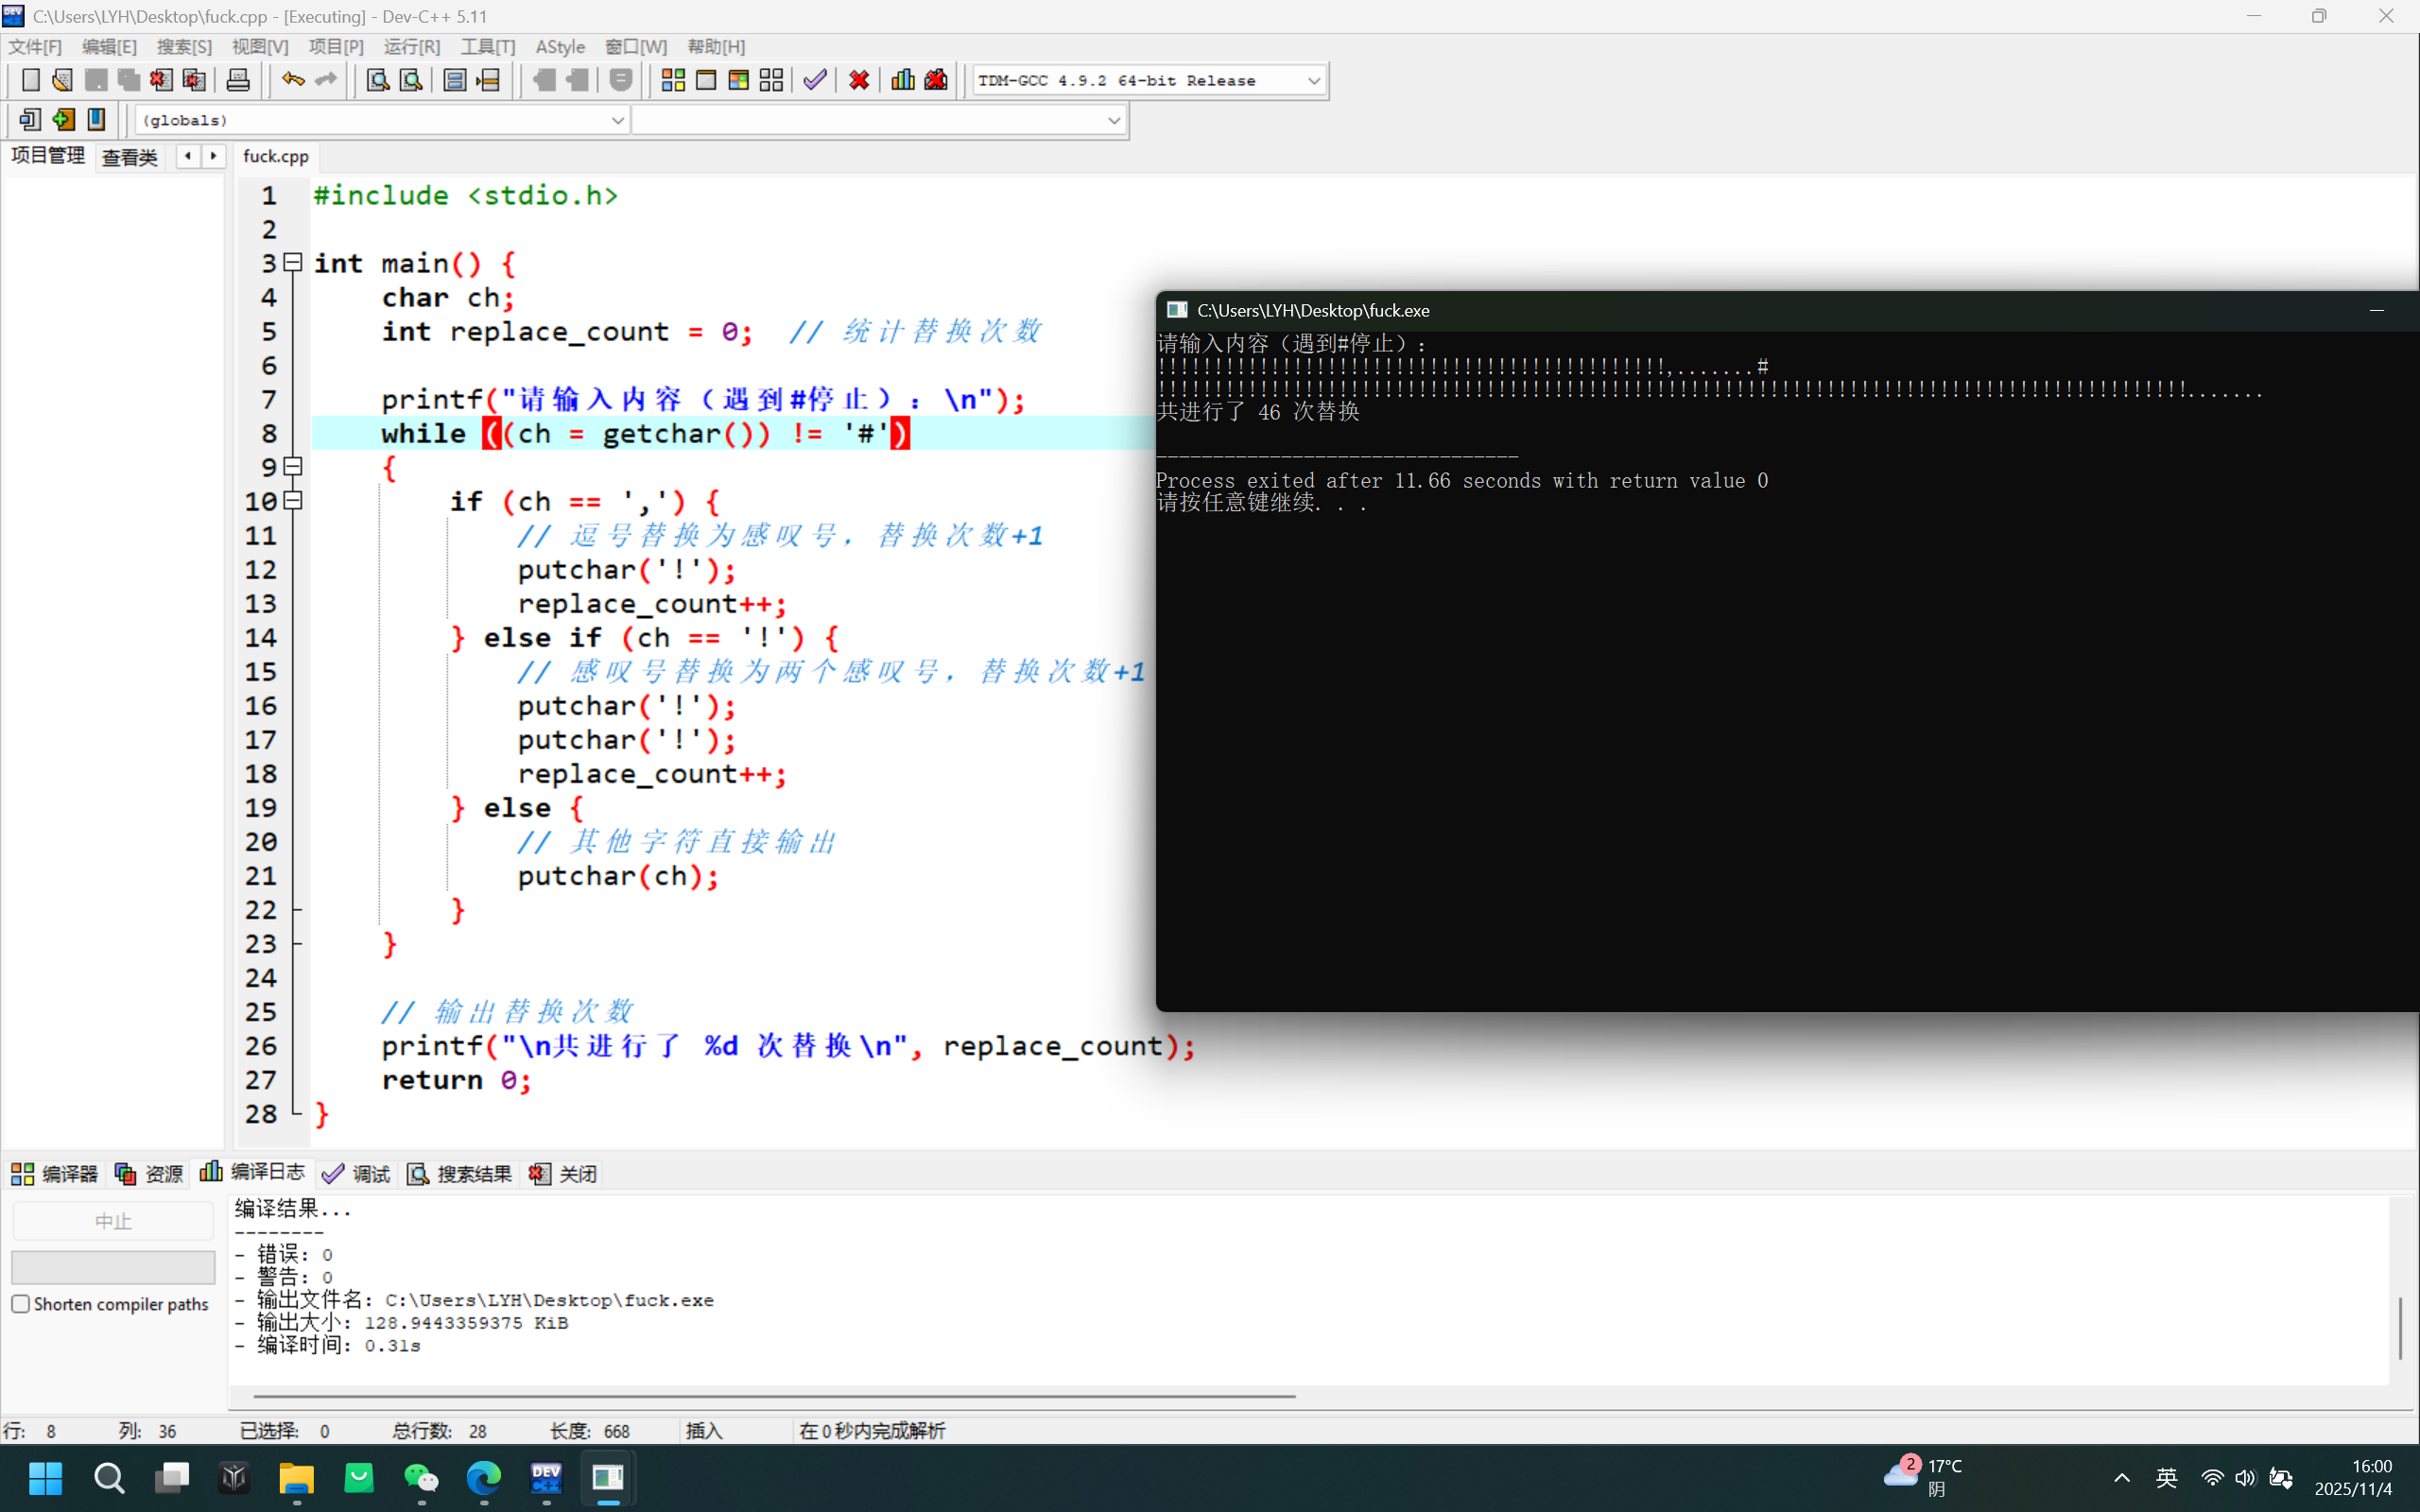The width and height of the screenshot is (2420, 1512).
Task: Click the Profile analysis bar chart icon
Action: (903, 80)
